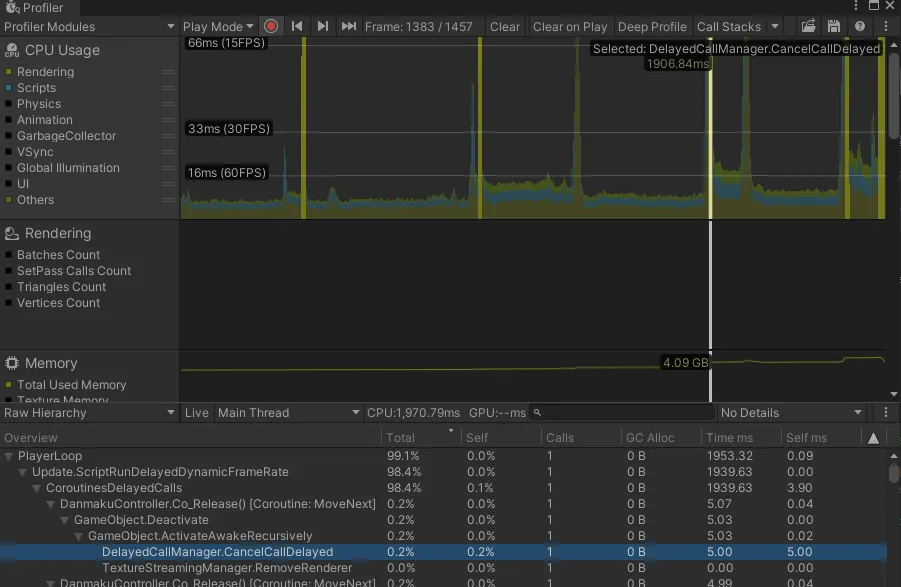Open the profiler toolbar kebab menu
This screenshot has width=901, height=587.
[x=887, y=27]
